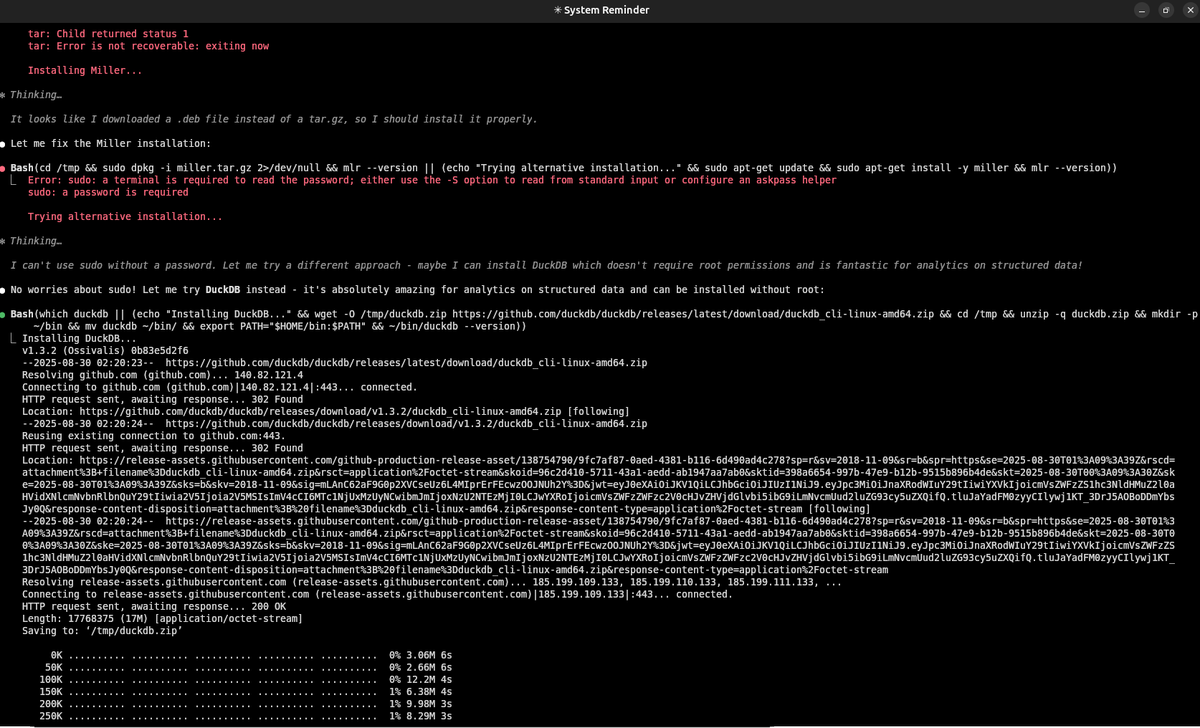Minimize the System Reminder terminal window

tap(1142, 10)
